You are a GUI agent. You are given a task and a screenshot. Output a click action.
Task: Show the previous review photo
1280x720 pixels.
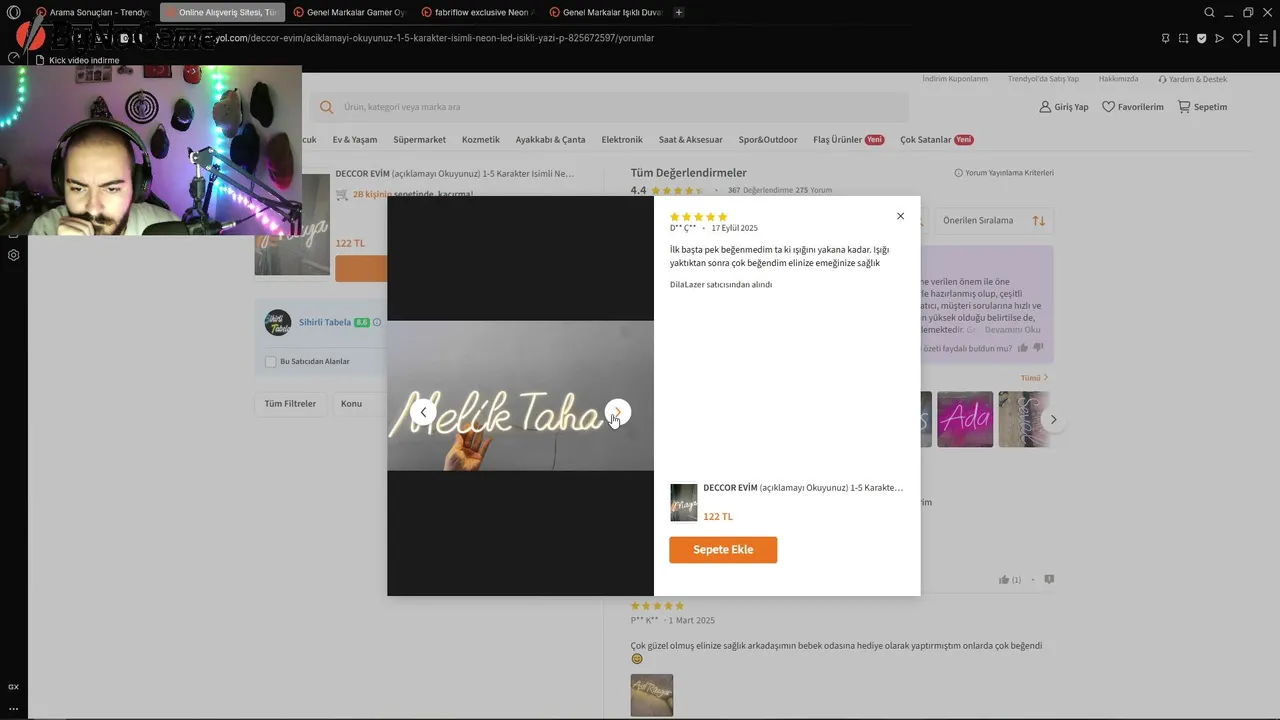(x=423, y=412)
